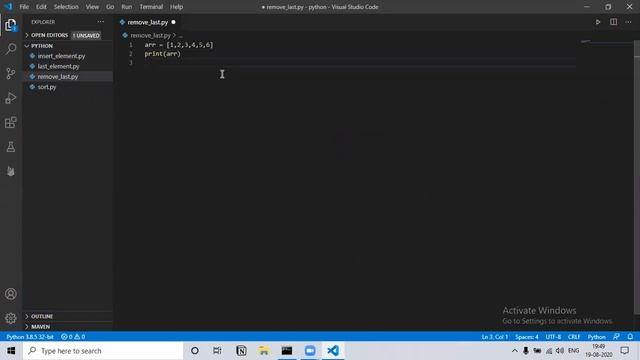Click the code minimap preview
Image resolution: width=640 pixels, height=360 pixels.
tap(586, 42)
